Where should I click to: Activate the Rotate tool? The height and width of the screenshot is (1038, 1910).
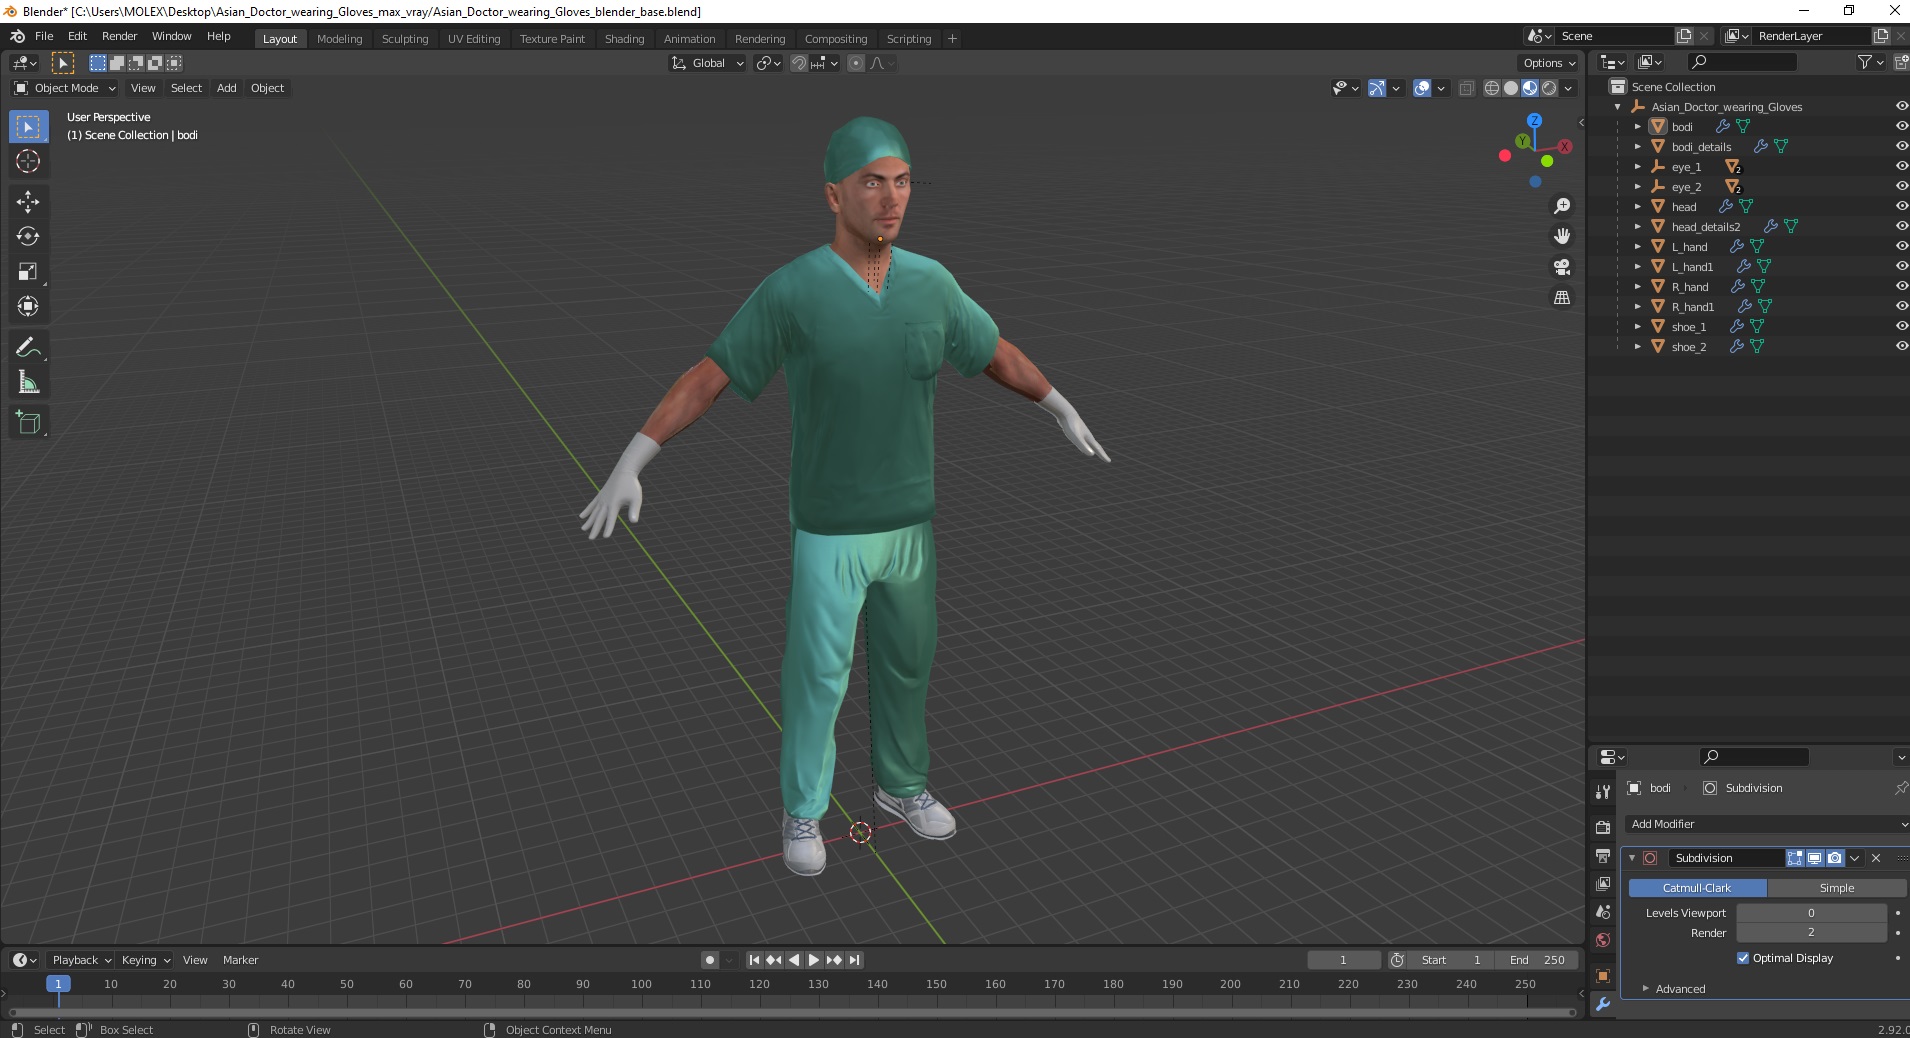(x=28, y=237)
